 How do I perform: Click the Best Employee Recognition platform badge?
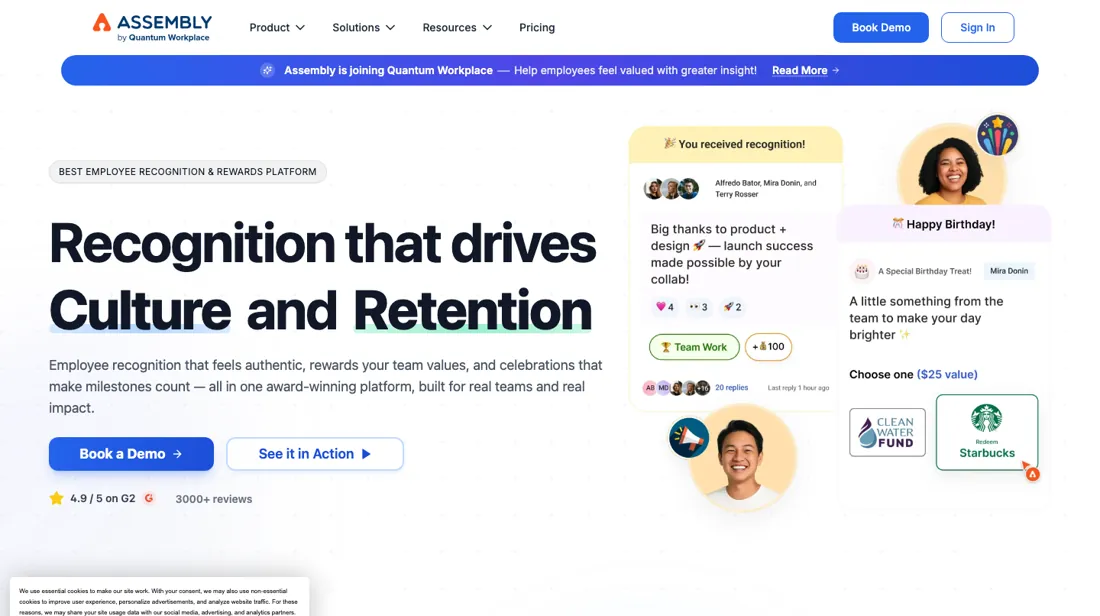[187, 172]
